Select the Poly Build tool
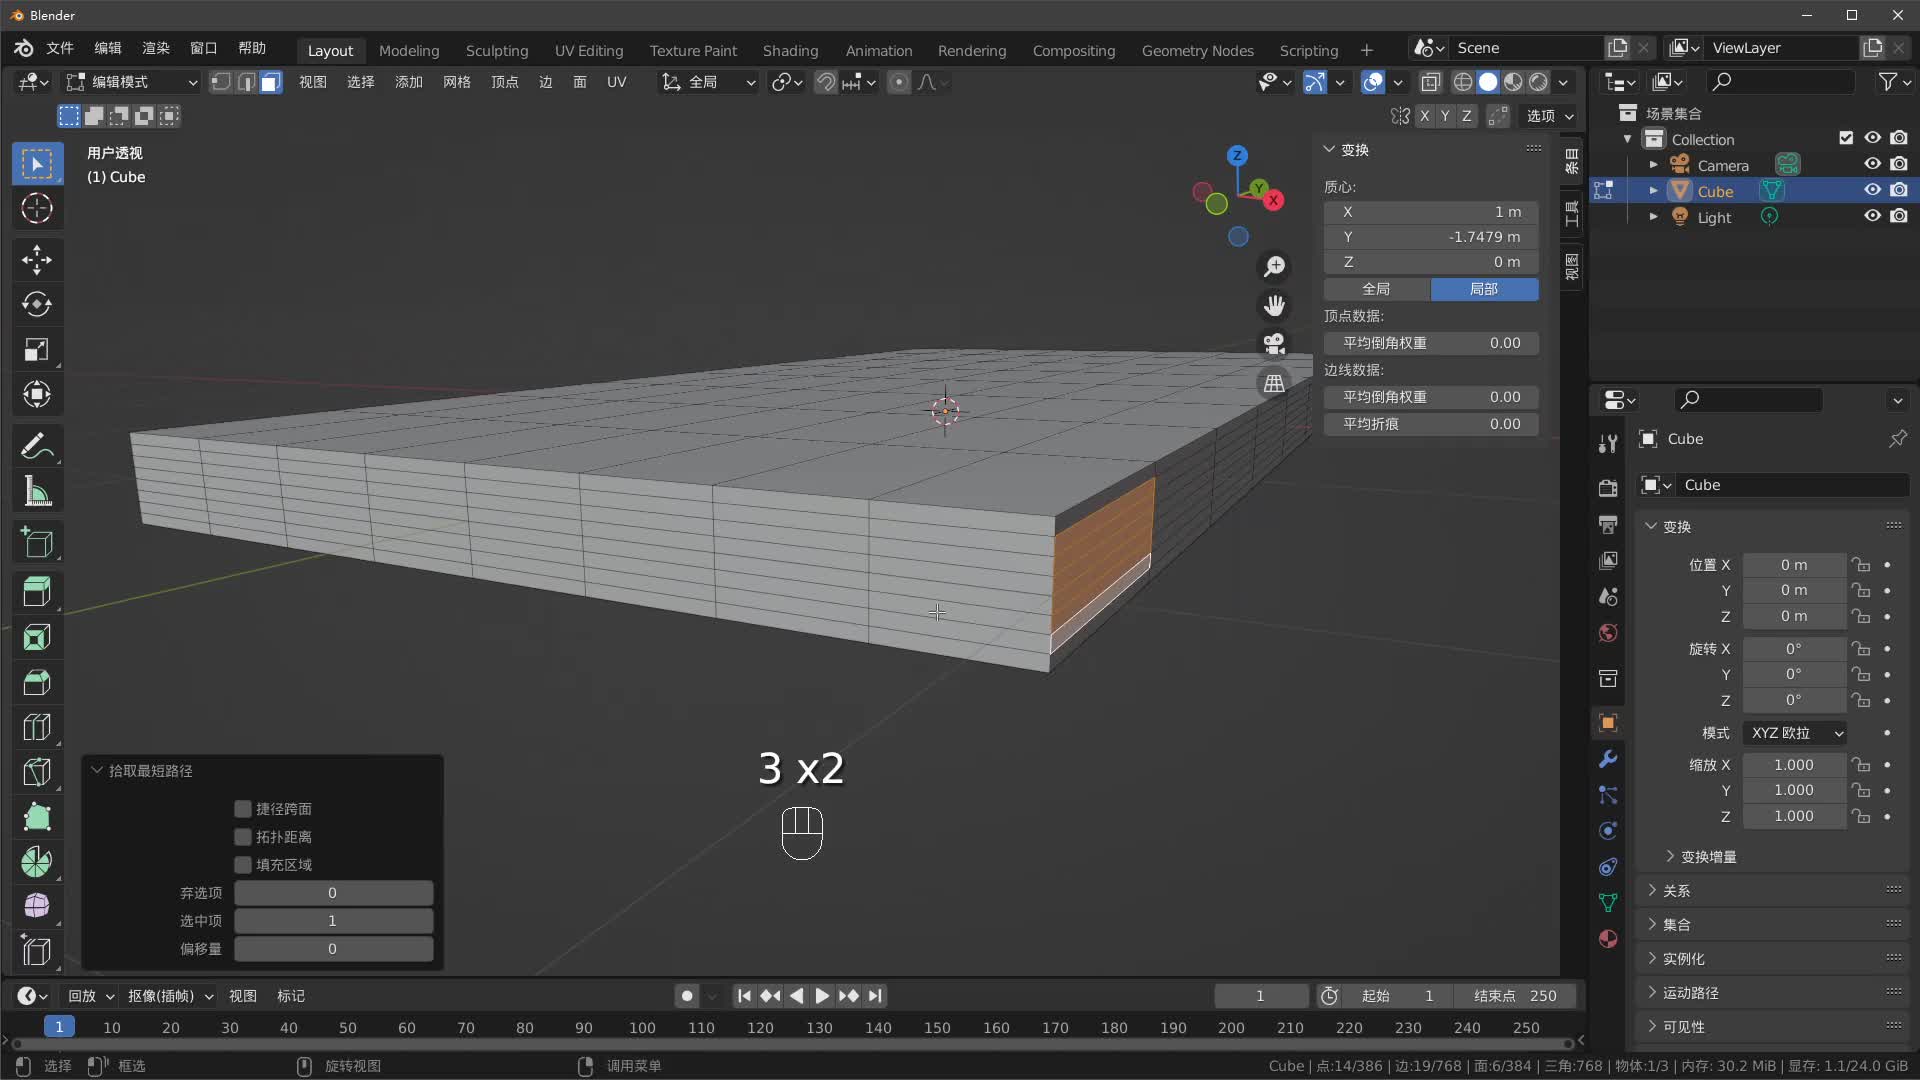The width and height of the screenshot is (1920, 1080). pyautogui.click(x=37, y=817)
